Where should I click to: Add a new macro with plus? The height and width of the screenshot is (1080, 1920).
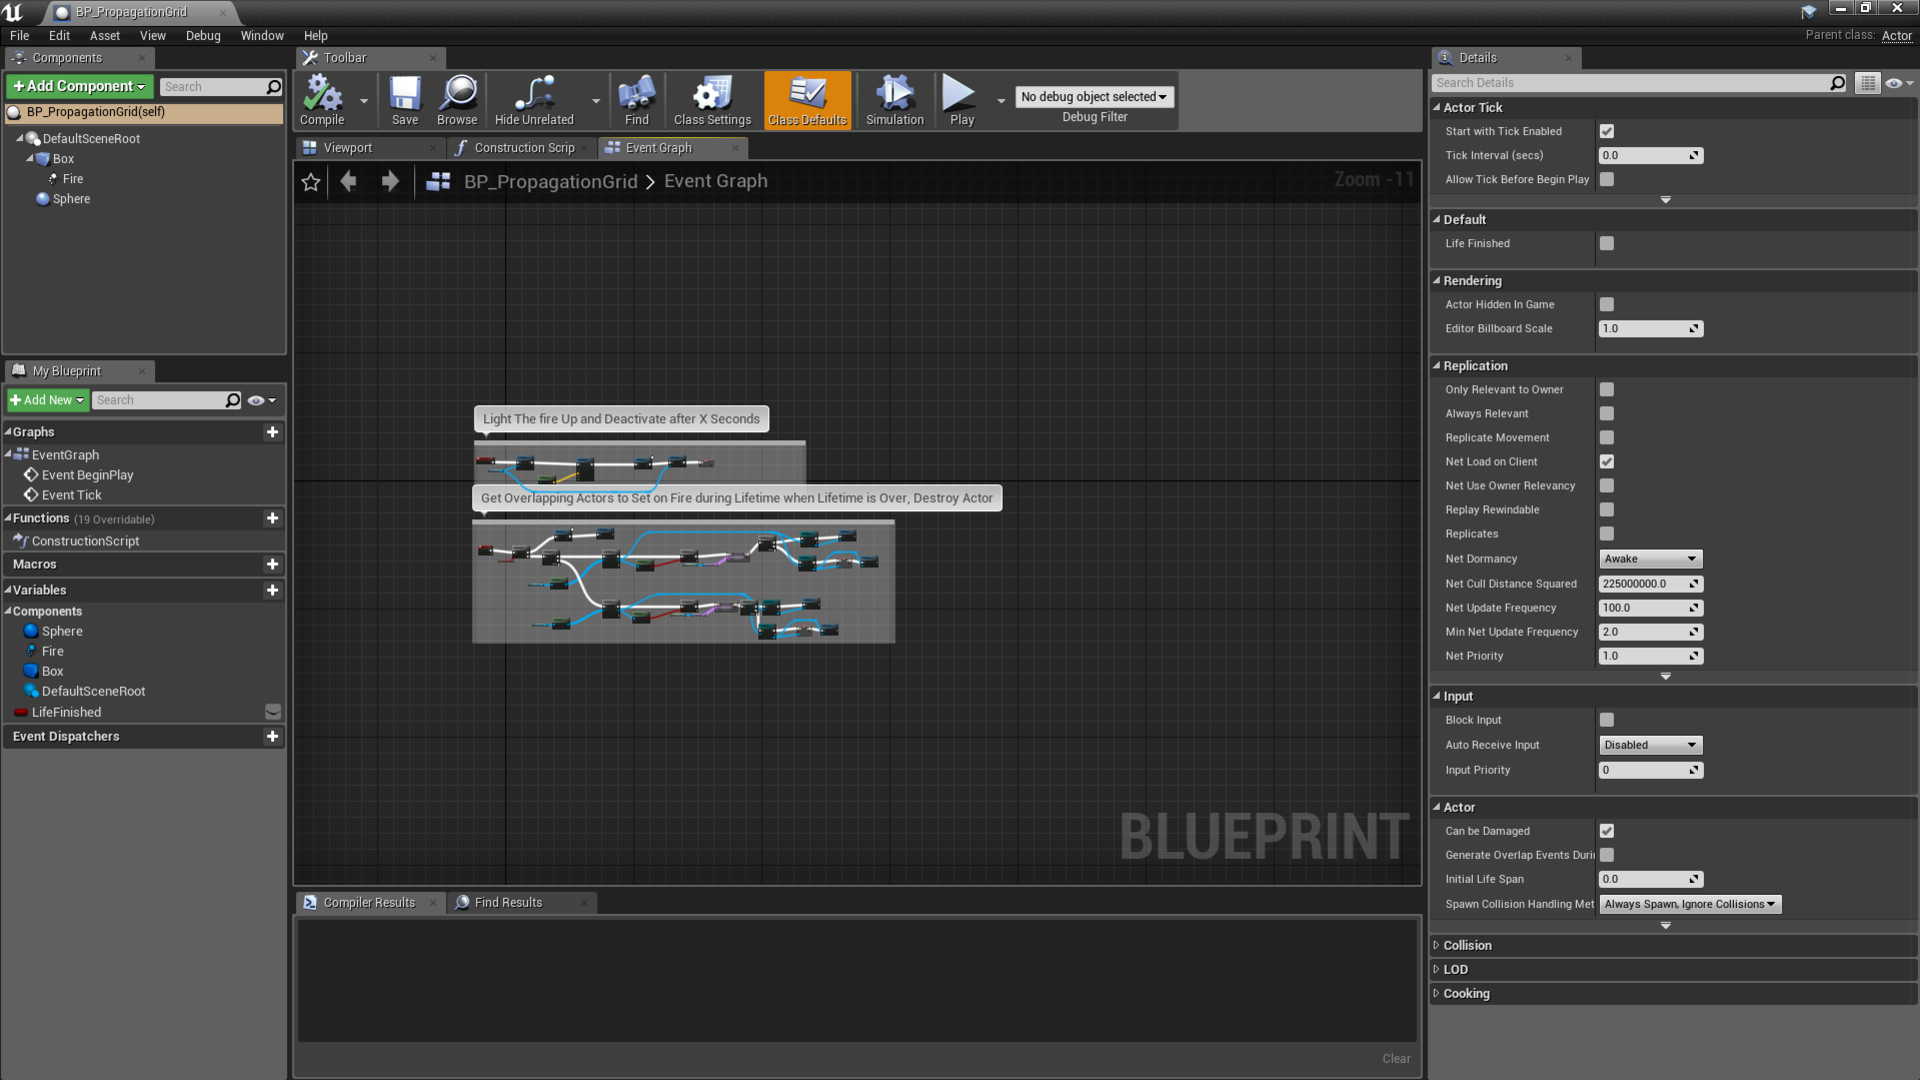272,564
